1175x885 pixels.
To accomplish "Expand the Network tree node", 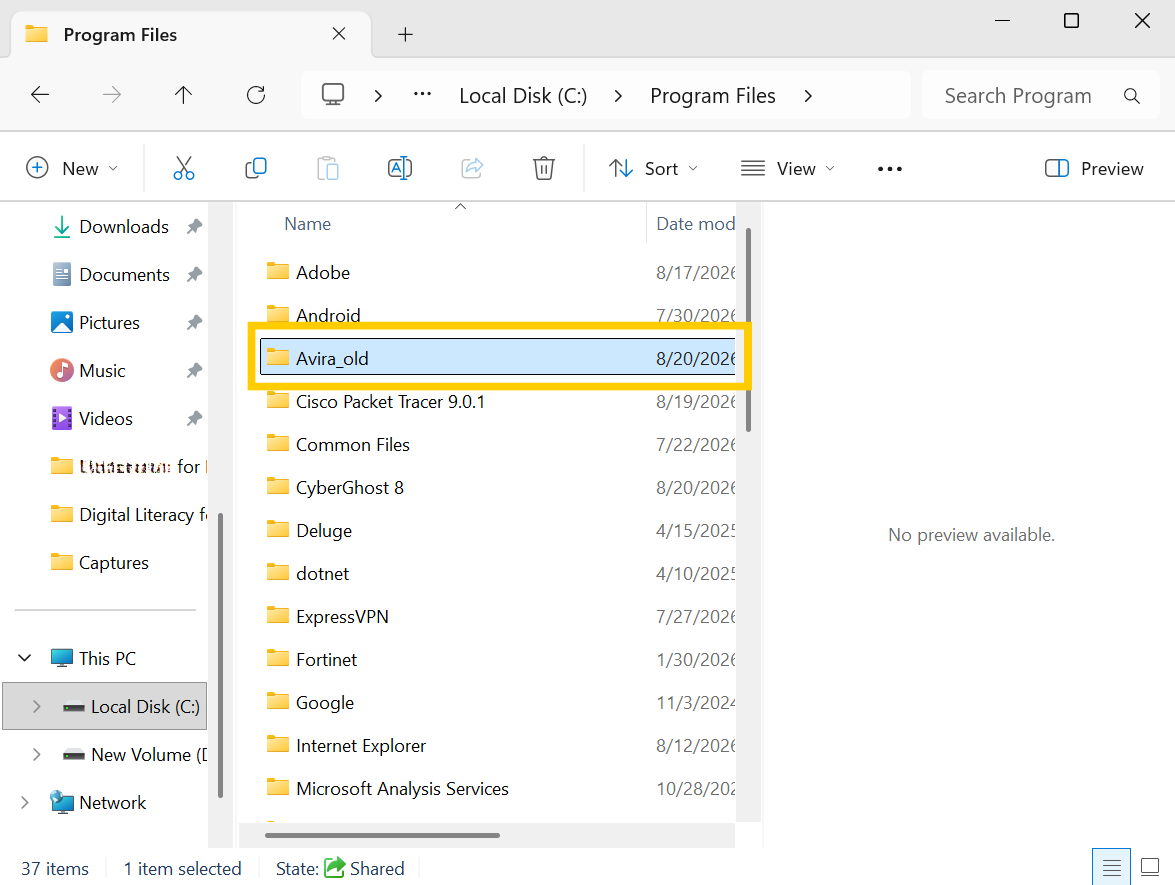I will 25,802.
